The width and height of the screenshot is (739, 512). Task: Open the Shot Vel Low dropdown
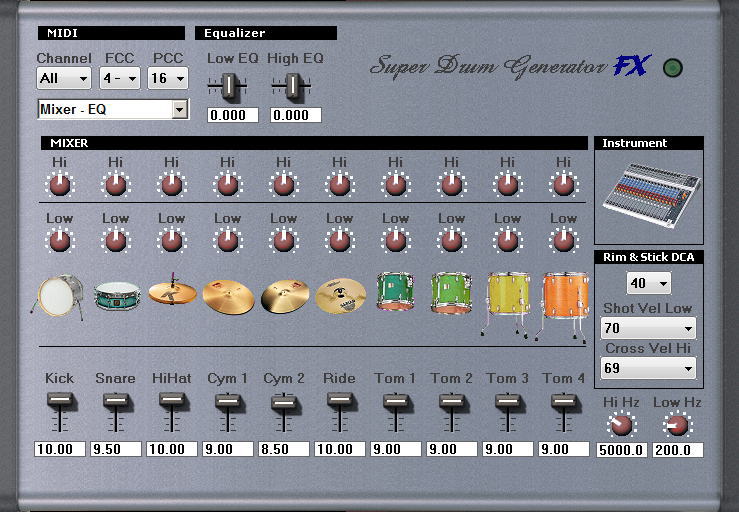pos(649,328)
